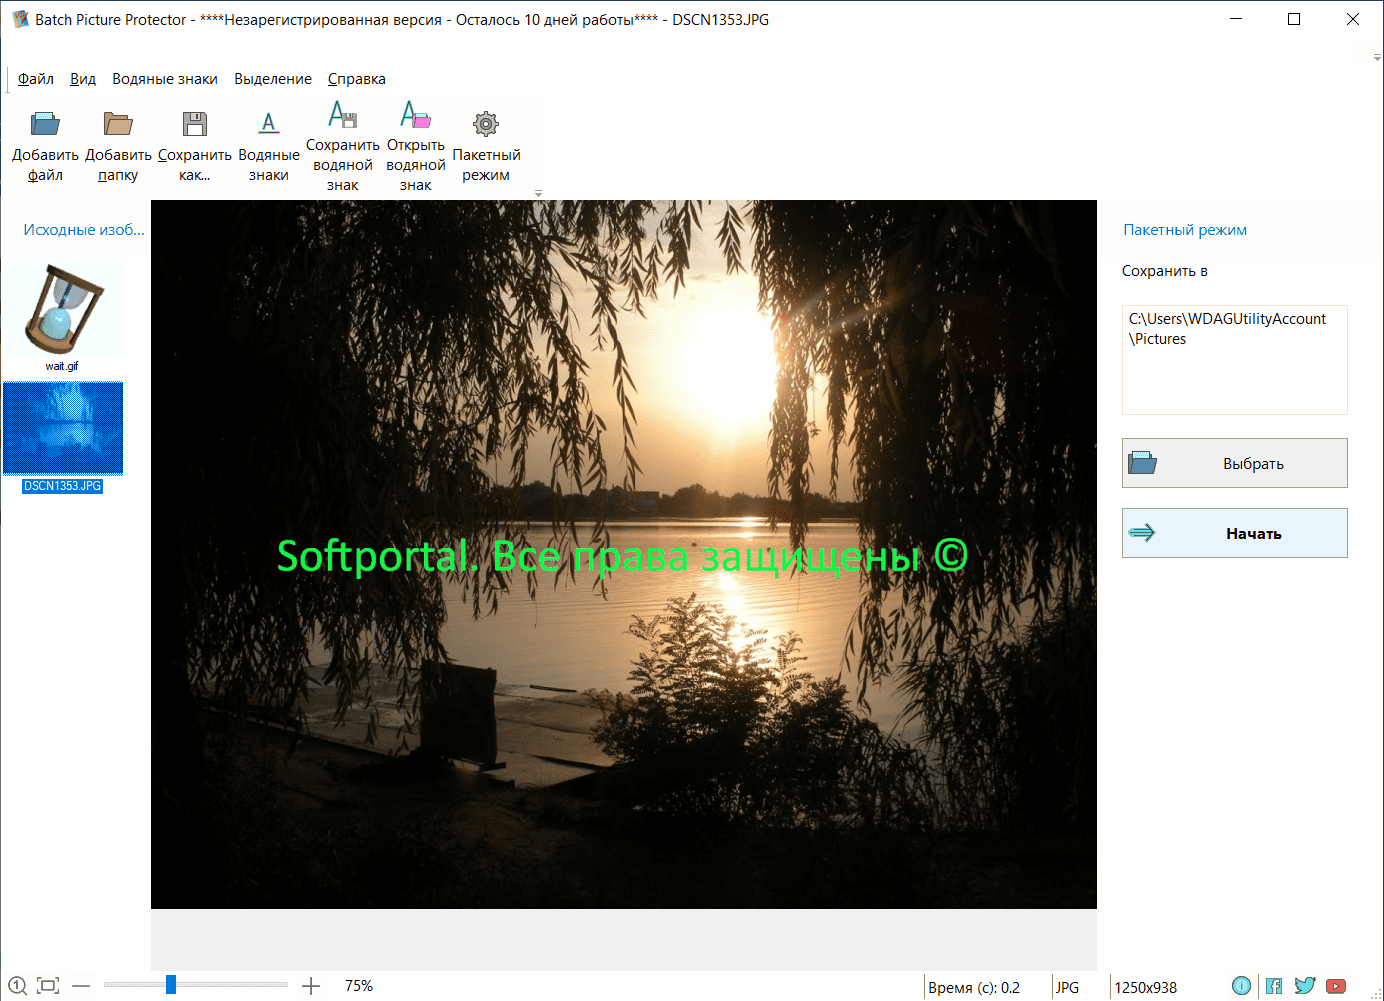Click the info icon in status bar
Screen dimensions: 1384x1001
1241,986
